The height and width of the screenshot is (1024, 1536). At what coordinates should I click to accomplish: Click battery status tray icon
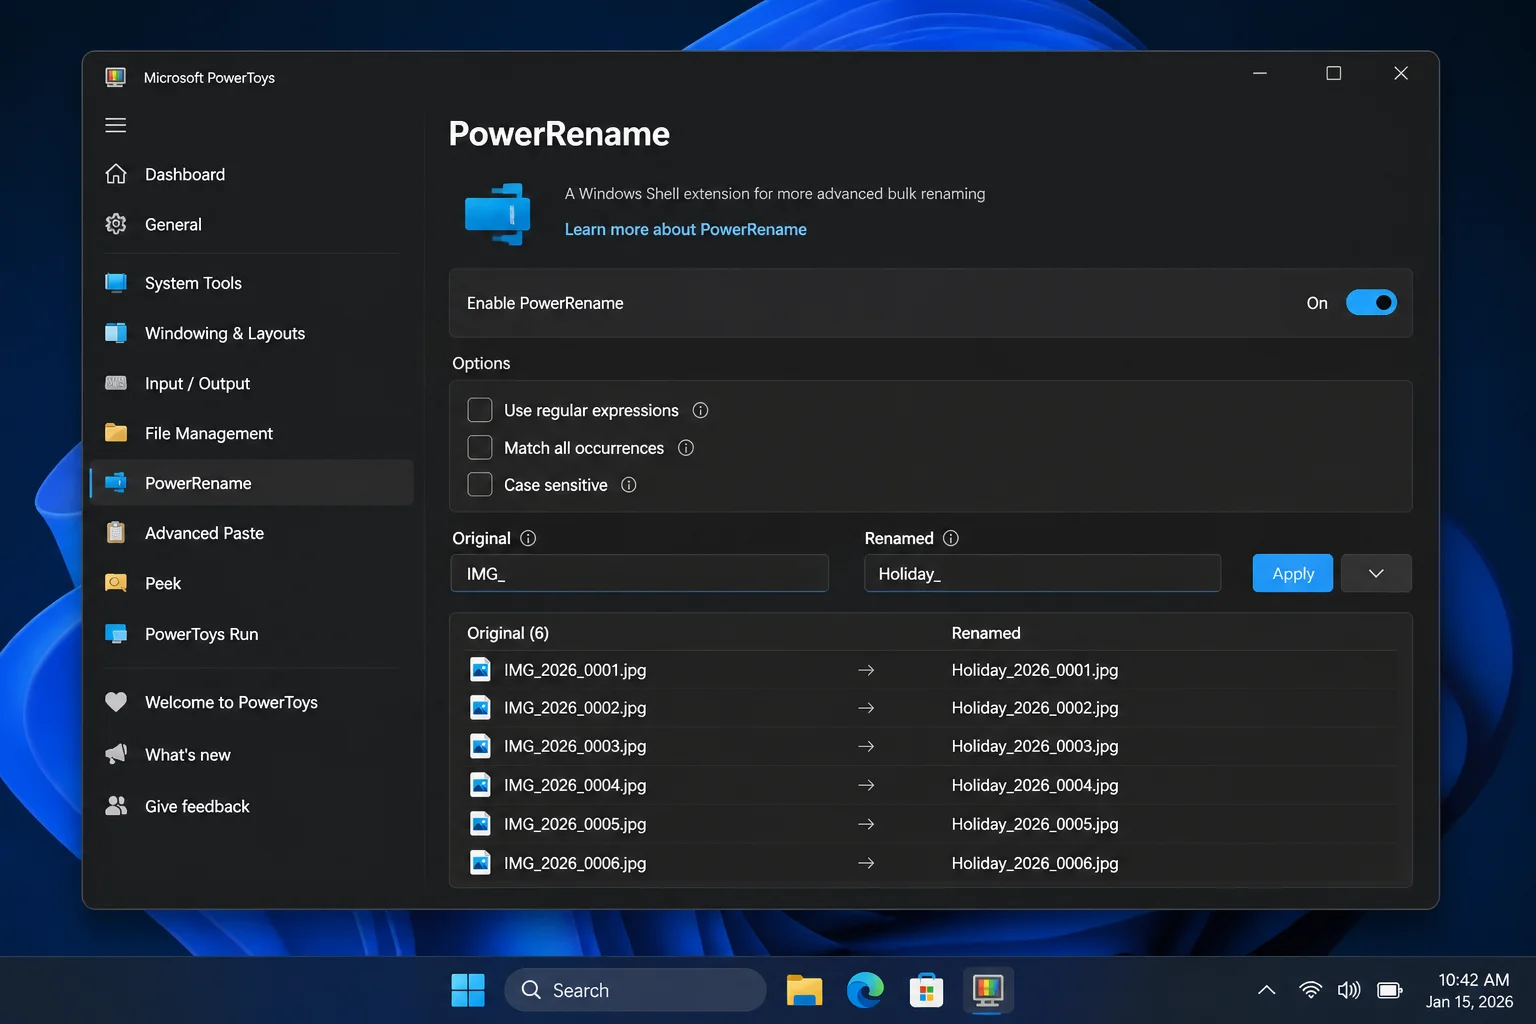coord(1390,990)
